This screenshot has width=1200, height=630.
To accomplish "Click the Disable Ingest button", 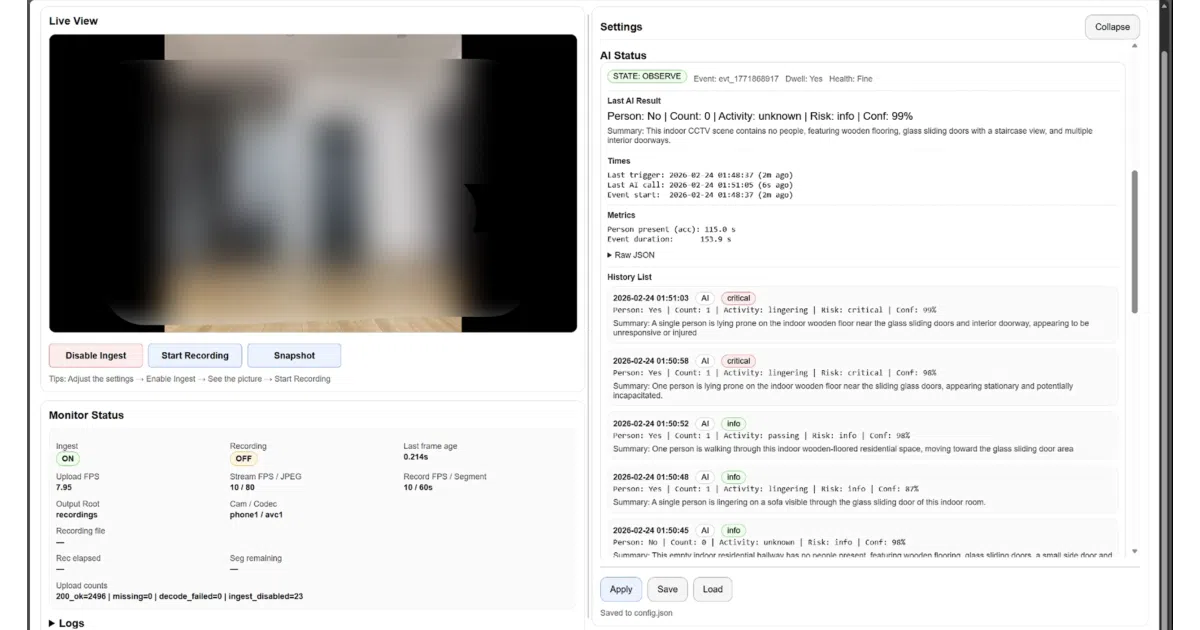I will pos(96,355).
